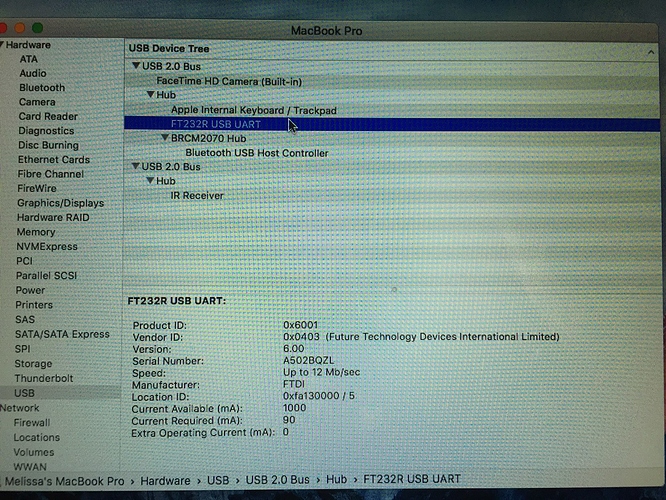Collapse the Hub above IR Receiver

(x=150, y=181)
